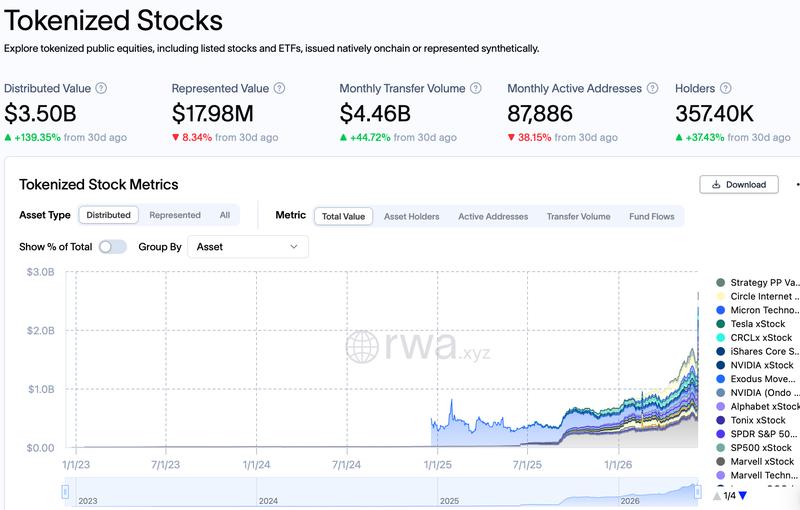Viewport: 800px width, 510px height.
Task: Toggle Marvell xStock legend series
Action: click(755, 462)
